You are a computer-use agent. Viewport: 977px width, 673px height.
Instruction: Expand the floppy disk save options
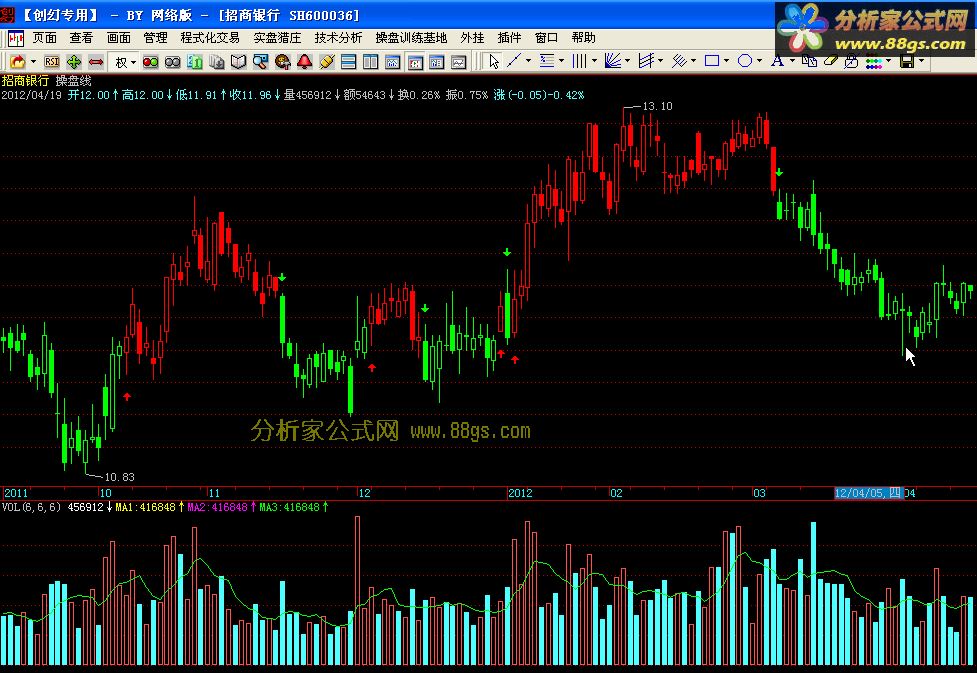[x=922, y=61]
